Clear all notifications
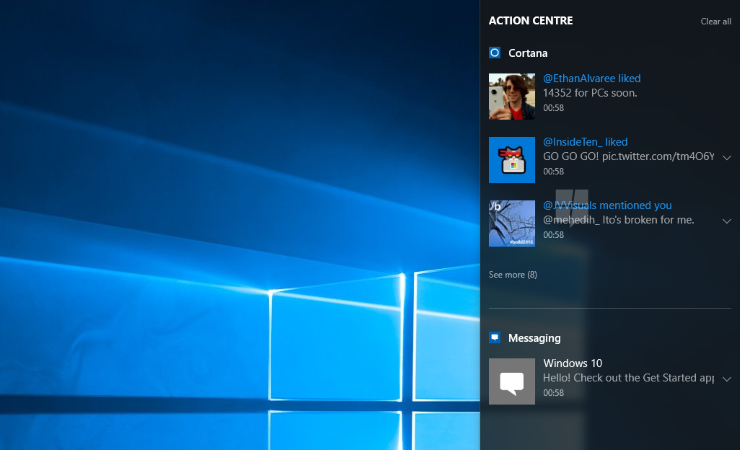 tap(715, 21)
